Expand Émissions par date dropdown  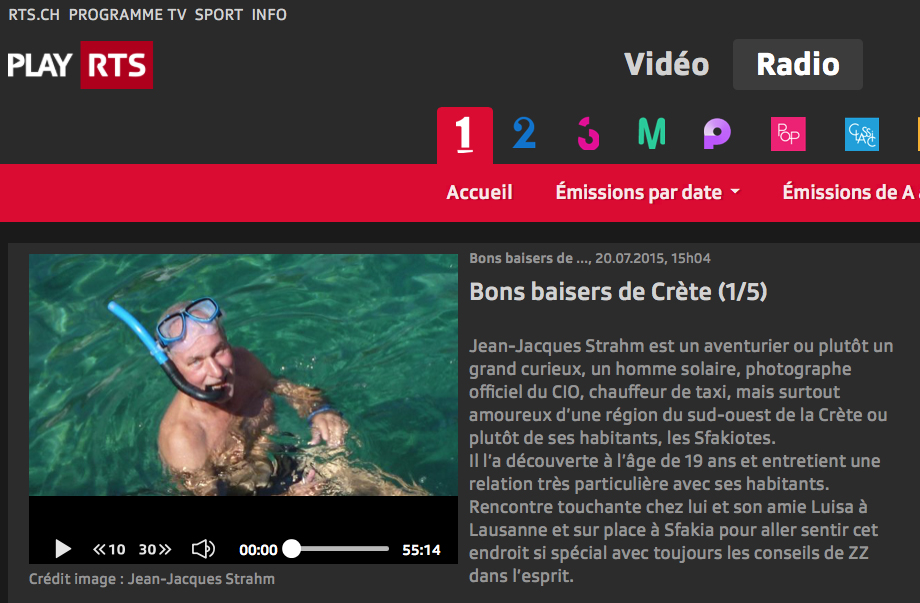click(647, 192)
